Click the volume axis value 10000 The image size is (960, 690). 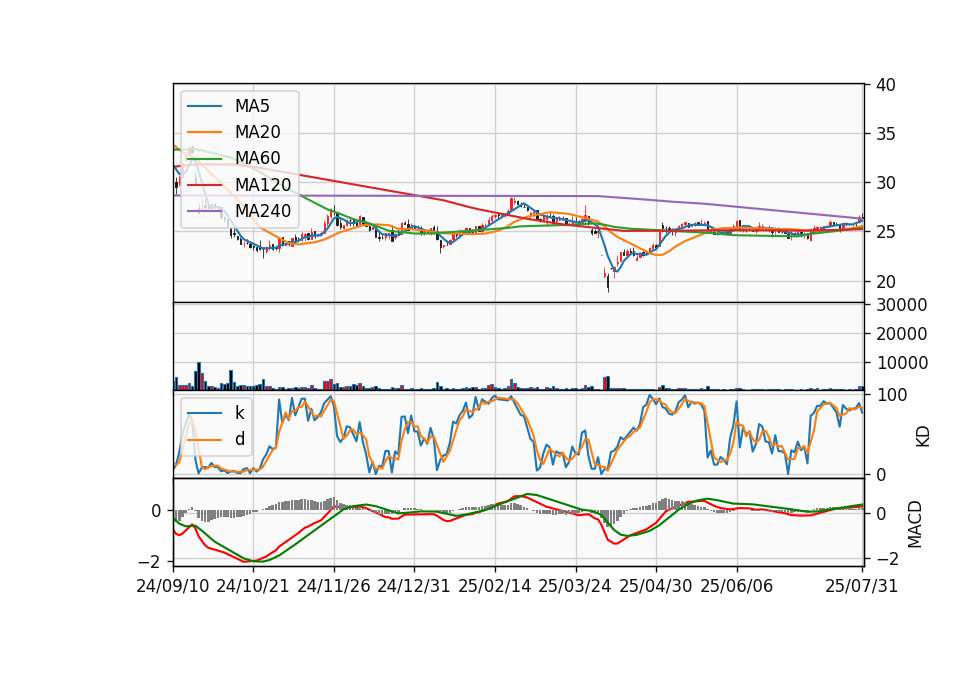[901, 363]
